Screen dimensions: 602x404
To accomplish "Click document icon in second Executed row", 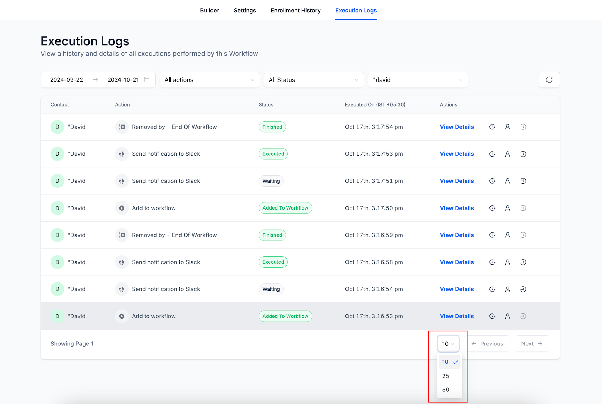I will [x=523, y=262].
